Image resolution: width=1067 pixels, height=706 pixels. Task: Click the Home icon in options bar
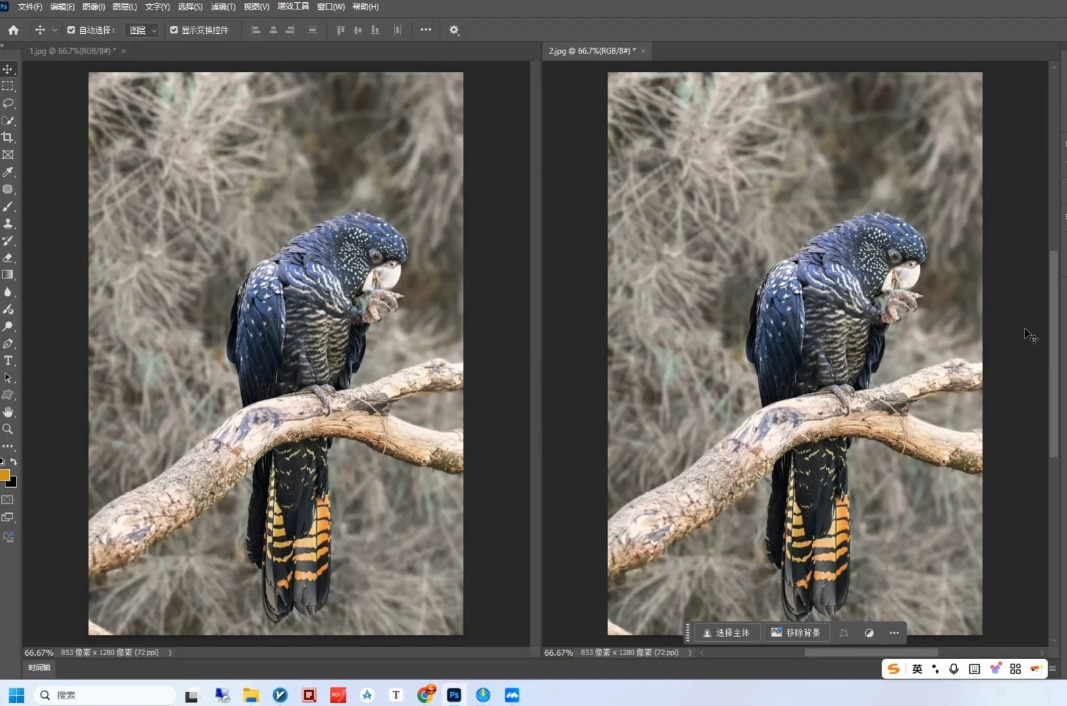13,30
